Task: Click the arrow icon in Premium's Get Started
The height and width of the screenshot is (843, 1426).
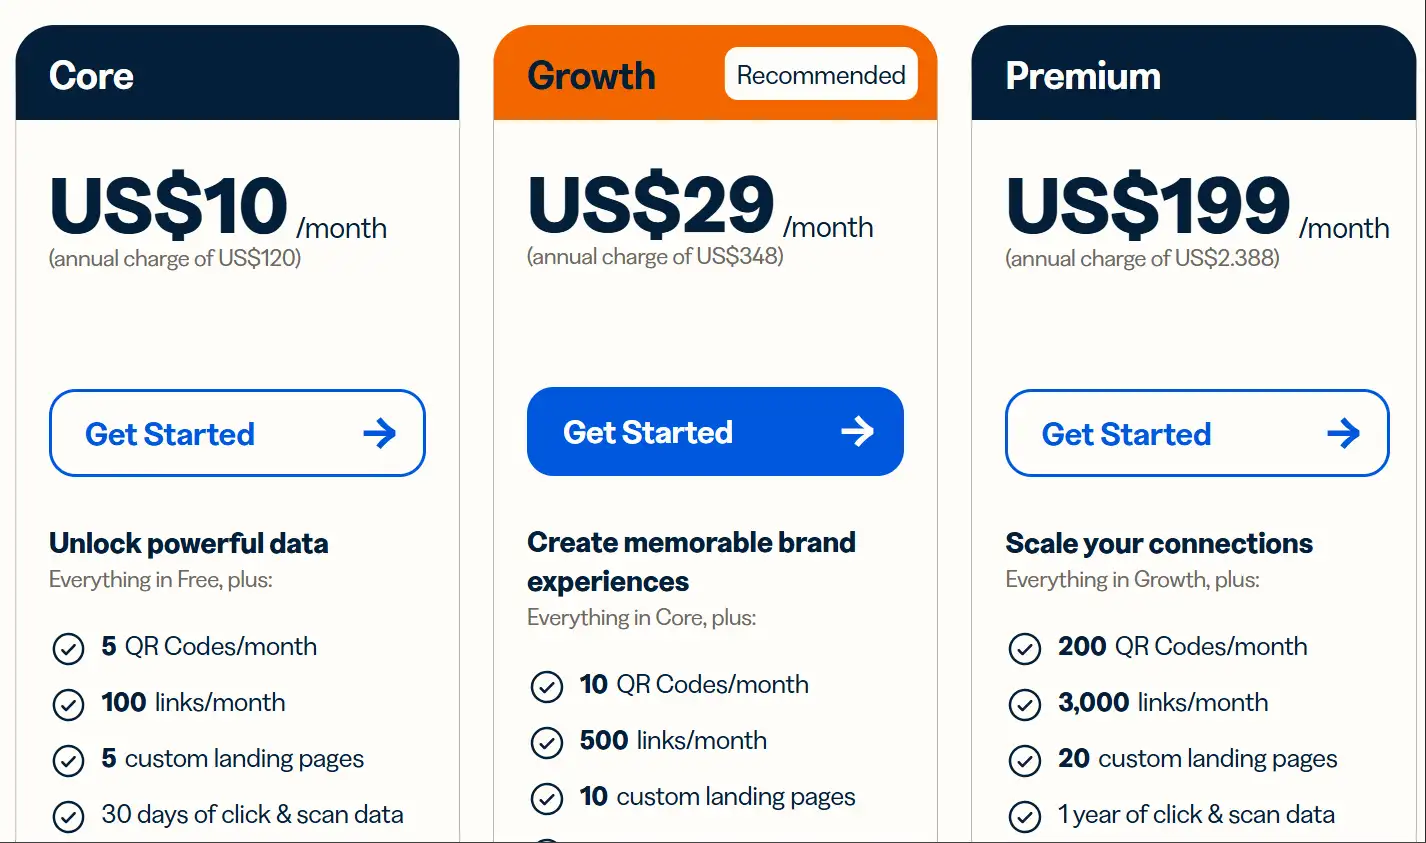Action: [x=1343, y=433]
